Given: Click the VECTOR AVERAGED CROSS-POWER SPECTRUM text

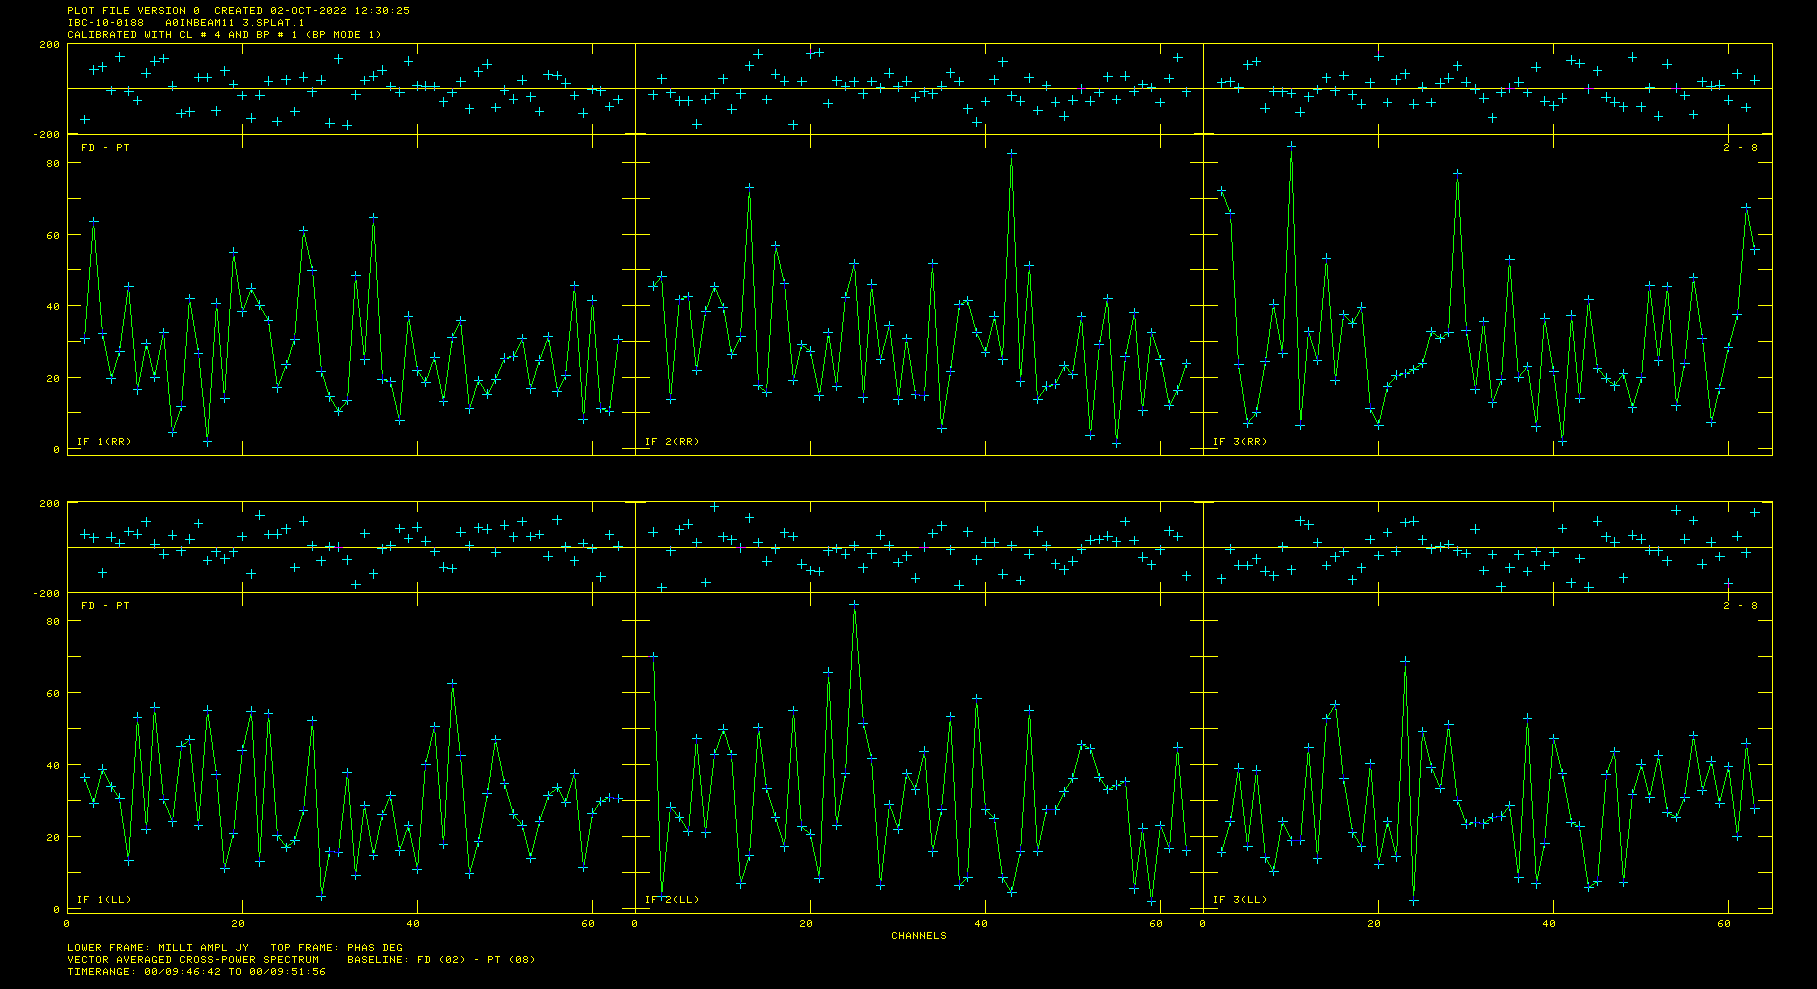Looking at the screenshot, I should (x=193, y=960).
